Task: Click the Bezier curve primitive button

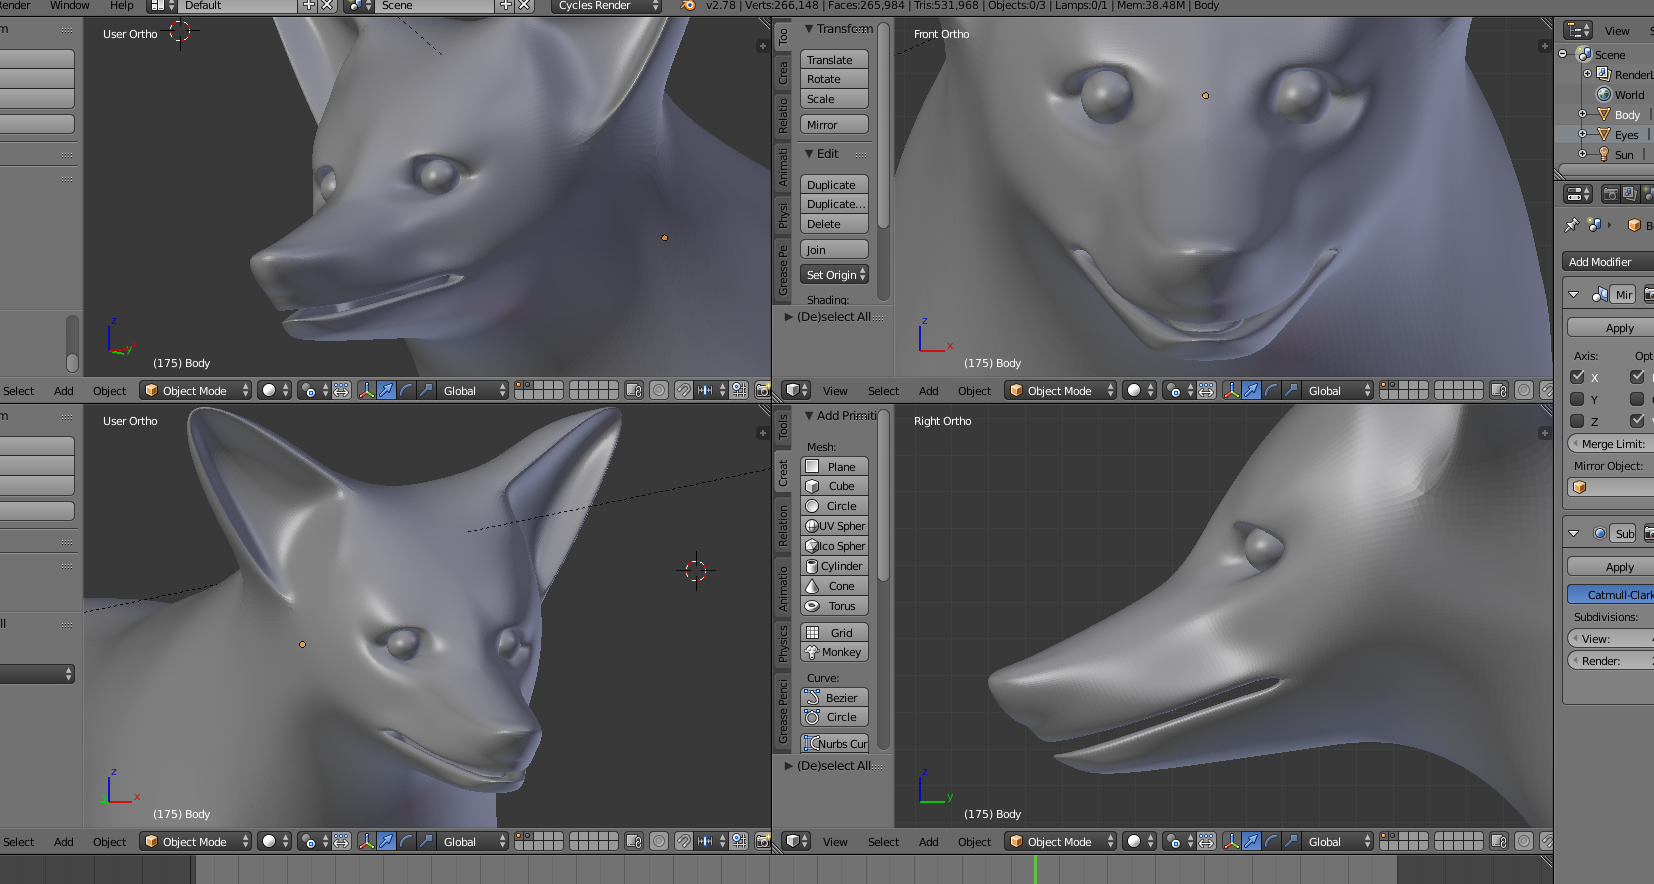Action: coord(835,698)
